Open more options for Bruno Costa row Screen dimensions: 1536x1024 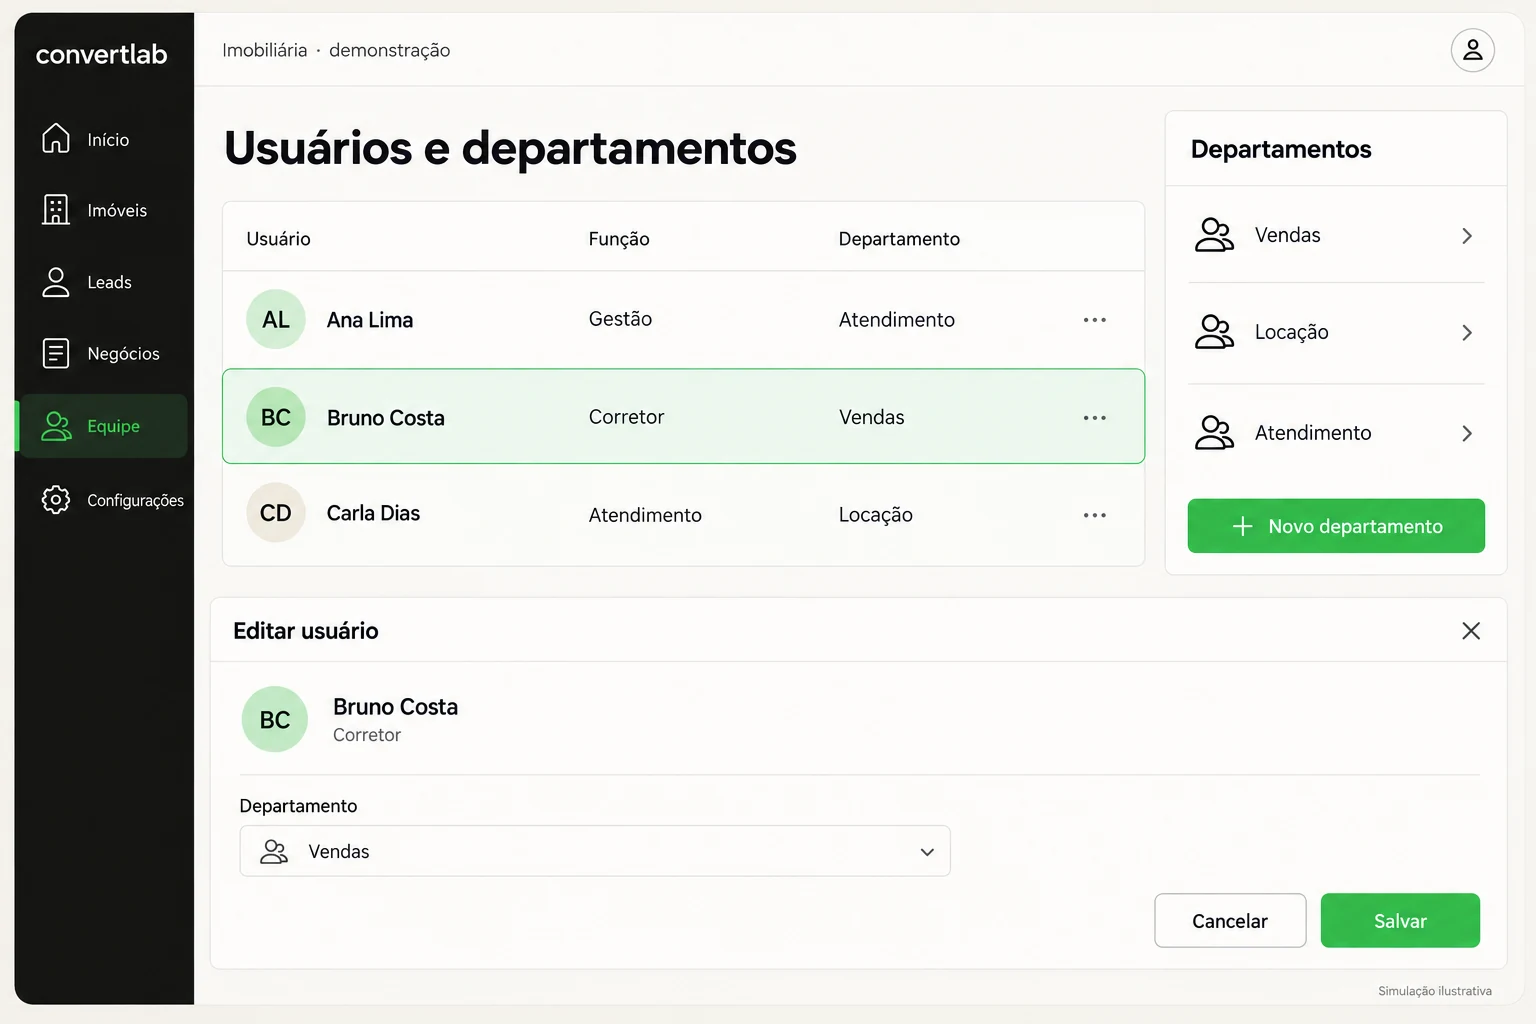pyautogui.click(x=1094, y=417)
